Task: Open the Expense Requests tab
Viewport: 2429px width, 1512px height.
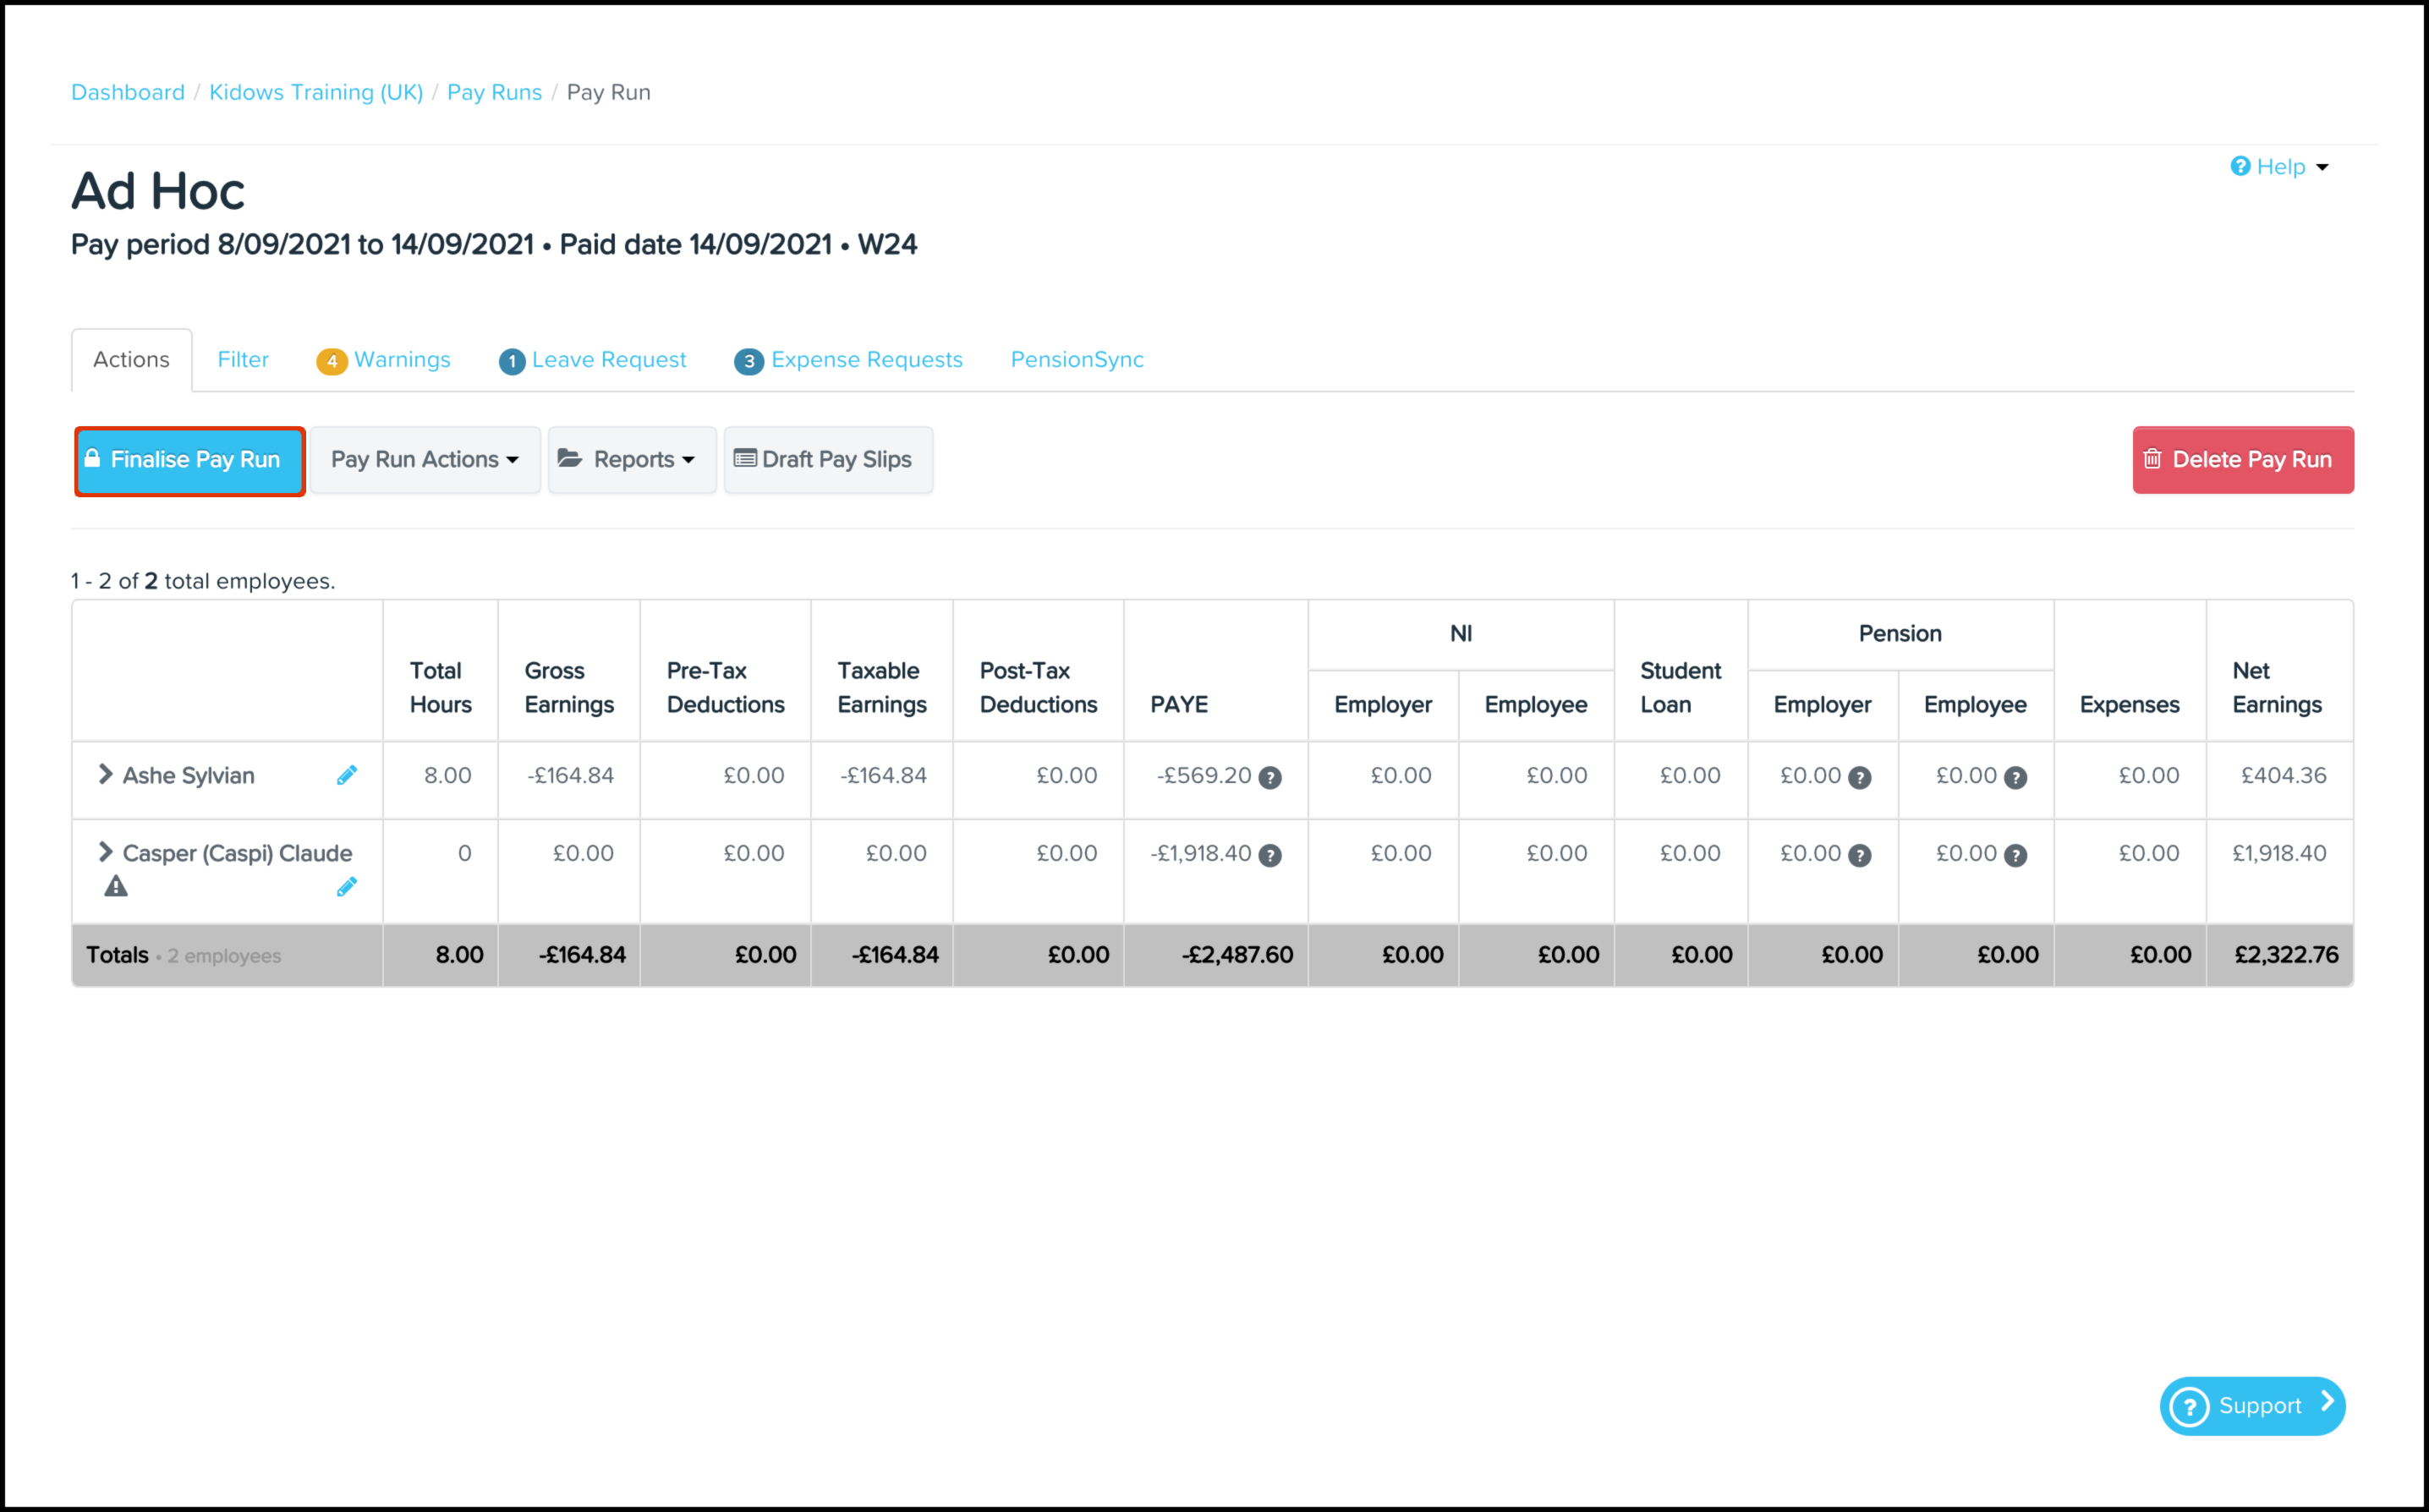Action: click(x=848, y=360)
